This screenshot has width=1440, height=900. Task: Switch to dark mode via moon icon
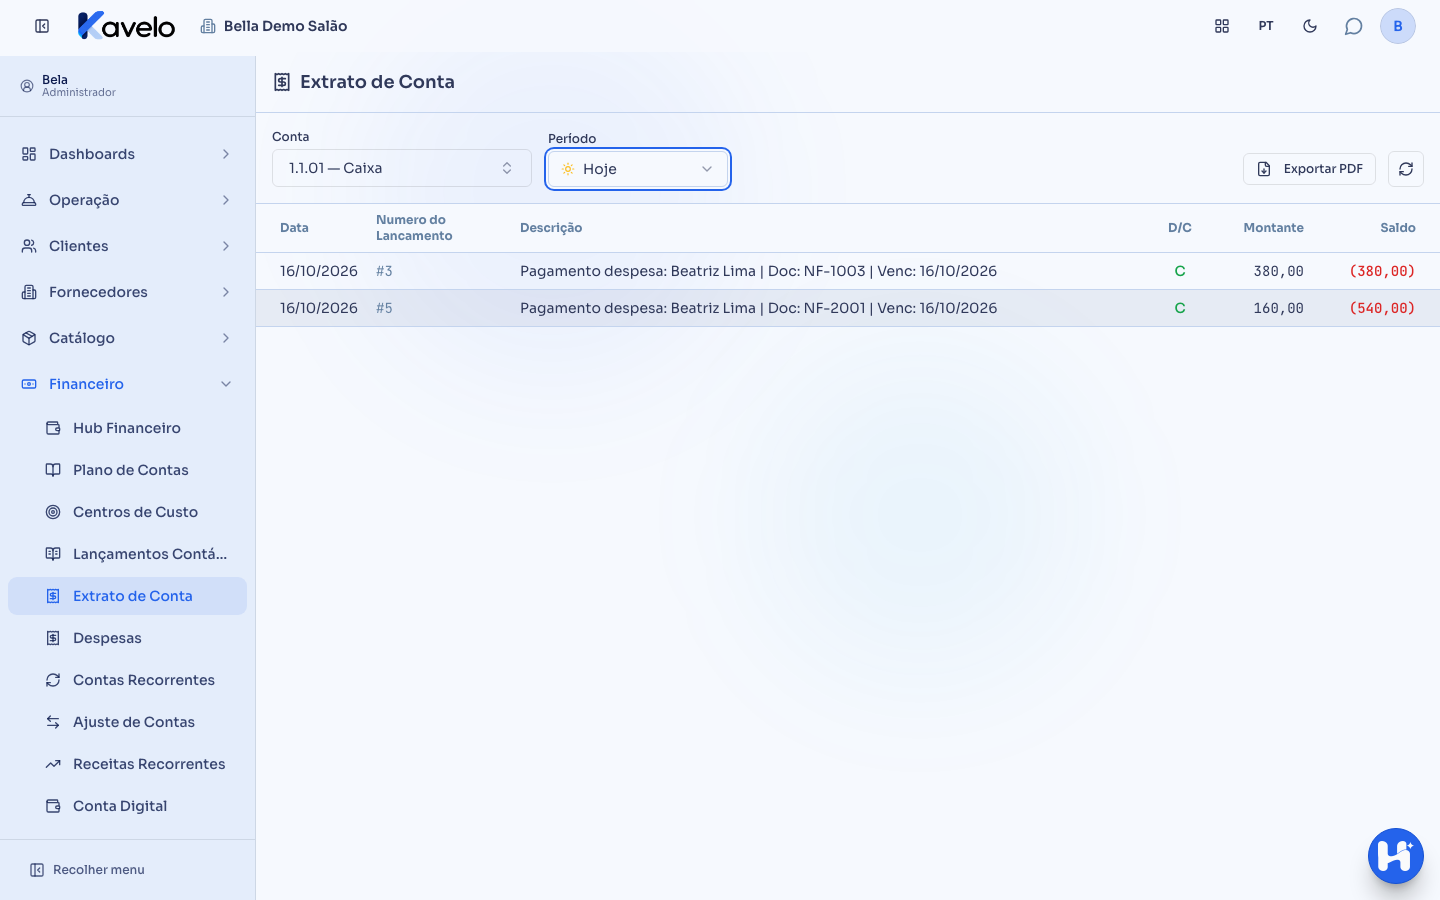(1310, 26)
